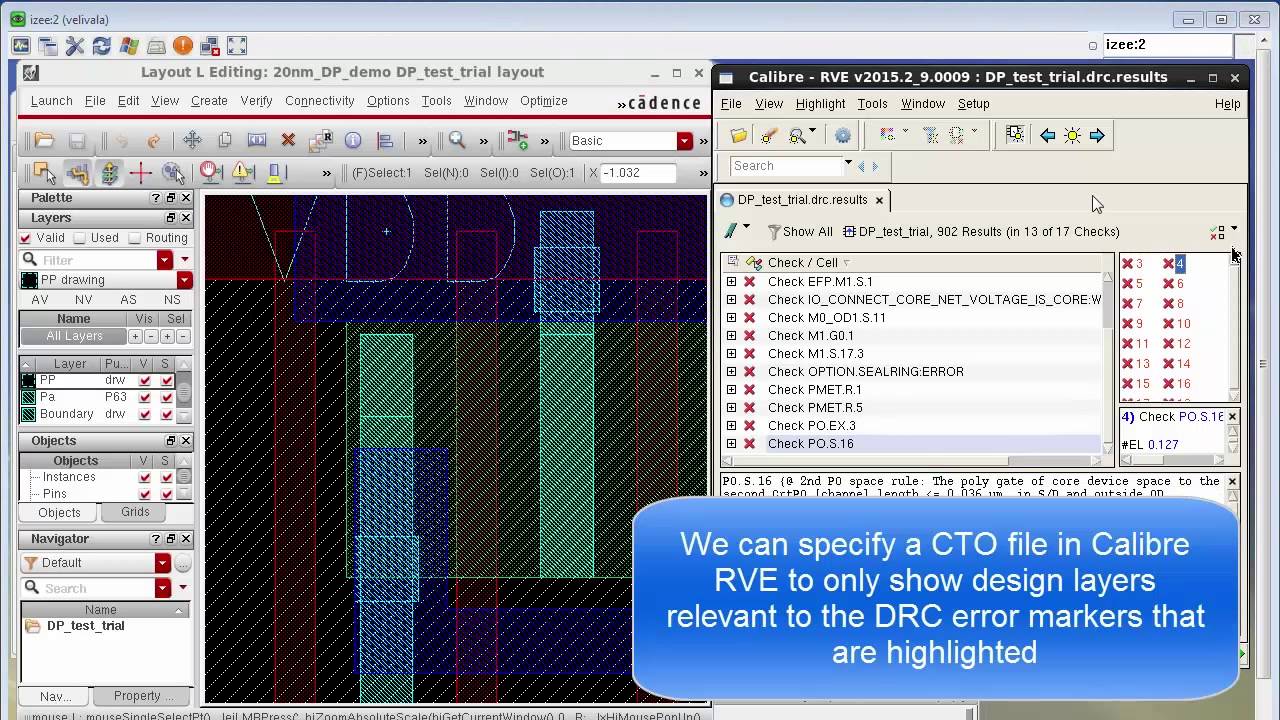The image size is (1280, 720).
Task: Click the All Layers button
Action: pyautogui.click(x=74, y=336)
